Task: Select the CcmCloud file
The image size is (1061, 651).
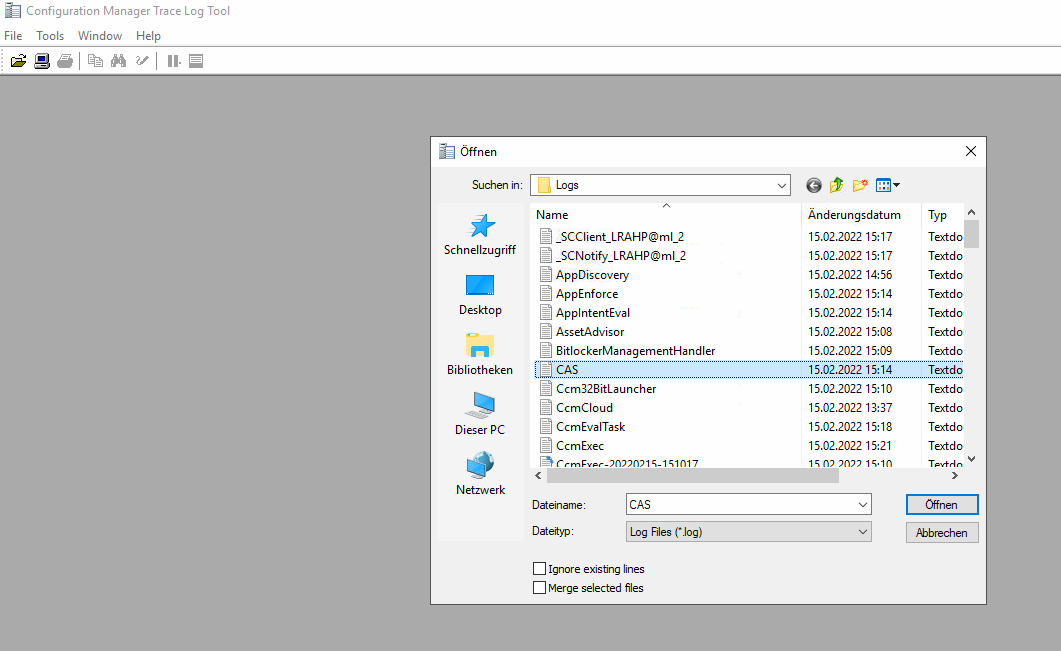Action: tap(585, 407)
